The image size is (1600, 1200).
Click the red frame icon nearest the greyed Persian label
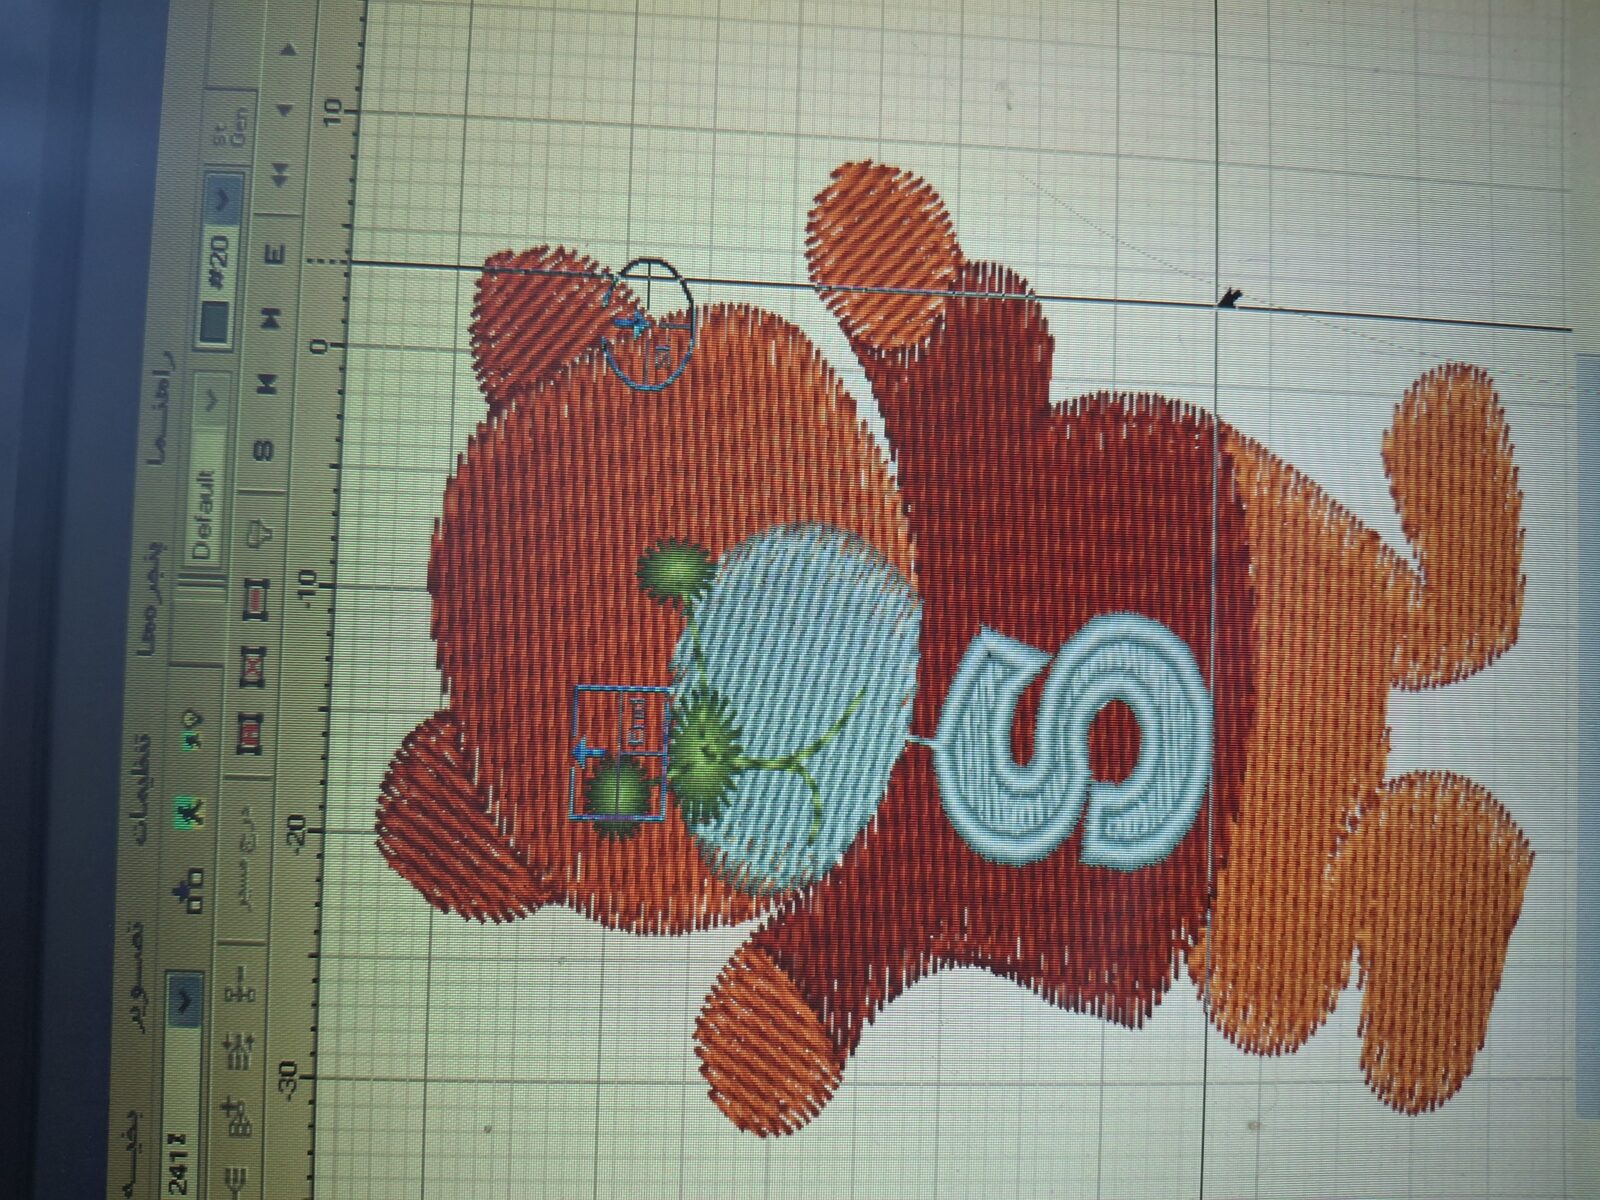(x=249, y=733)
